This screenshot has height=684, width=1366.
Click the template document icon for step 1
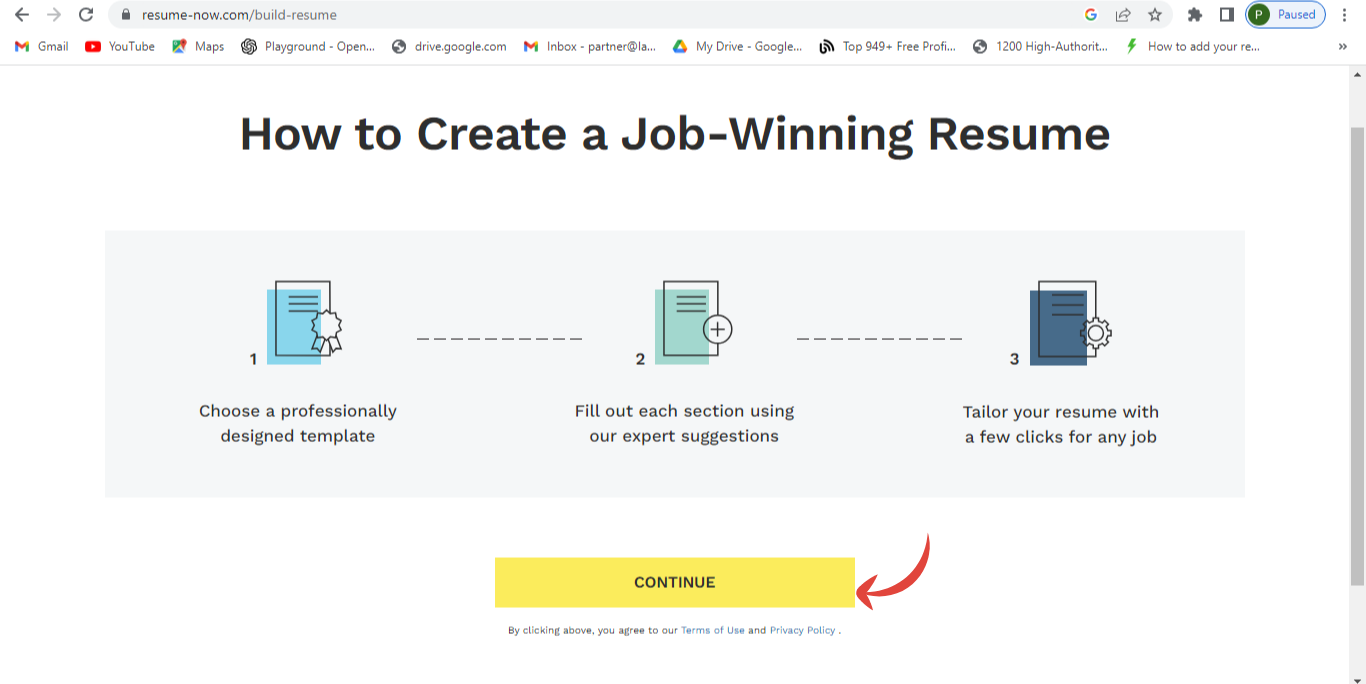pyautogui.click(x=304, y=320)
